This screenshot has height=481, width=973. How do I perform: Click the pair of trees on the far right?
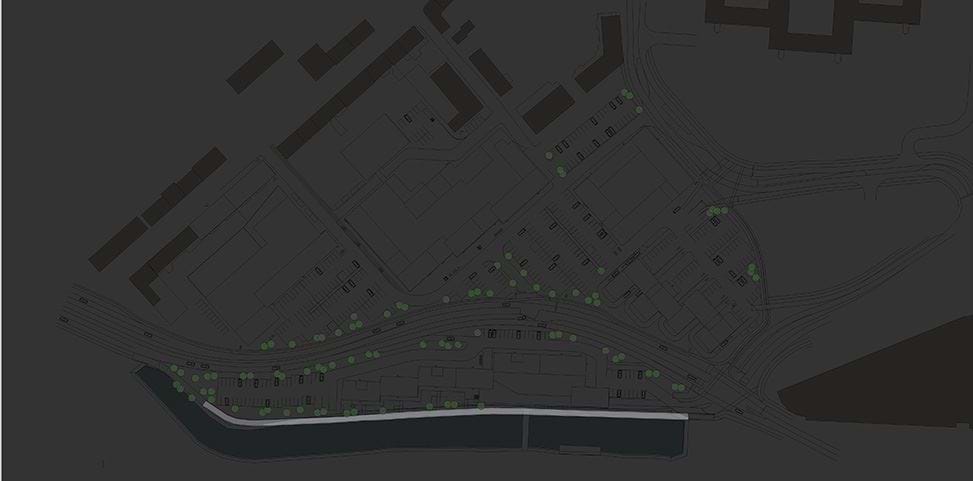tap(753, 271)
